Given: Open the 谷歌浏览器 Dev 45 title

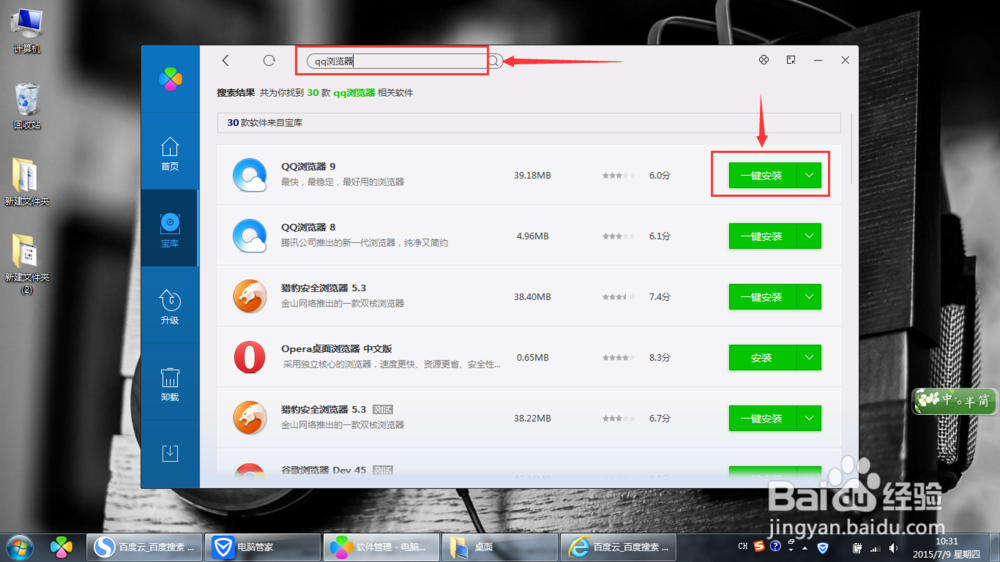Looking at the screenshot, I should [x=323, y=470].
